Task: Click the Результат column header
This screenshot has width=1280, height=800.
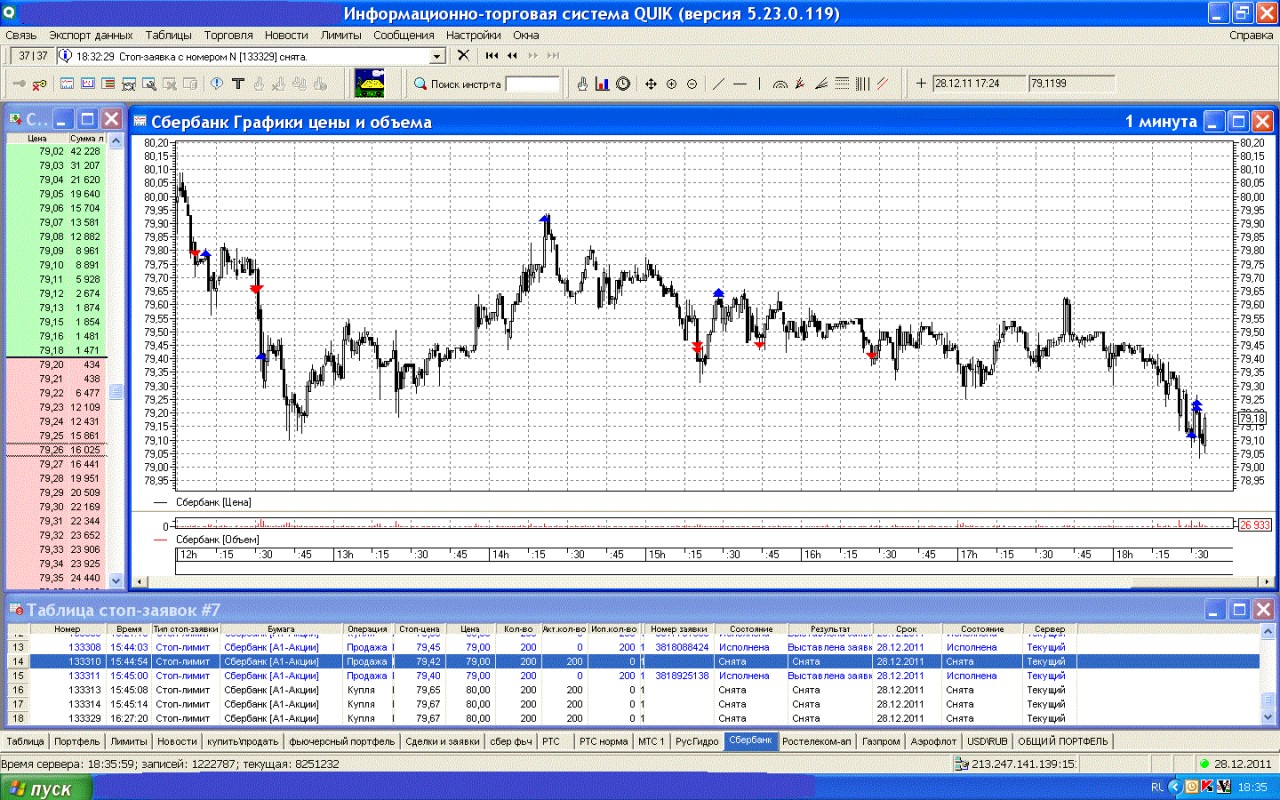Action: (x=831, y=629)
